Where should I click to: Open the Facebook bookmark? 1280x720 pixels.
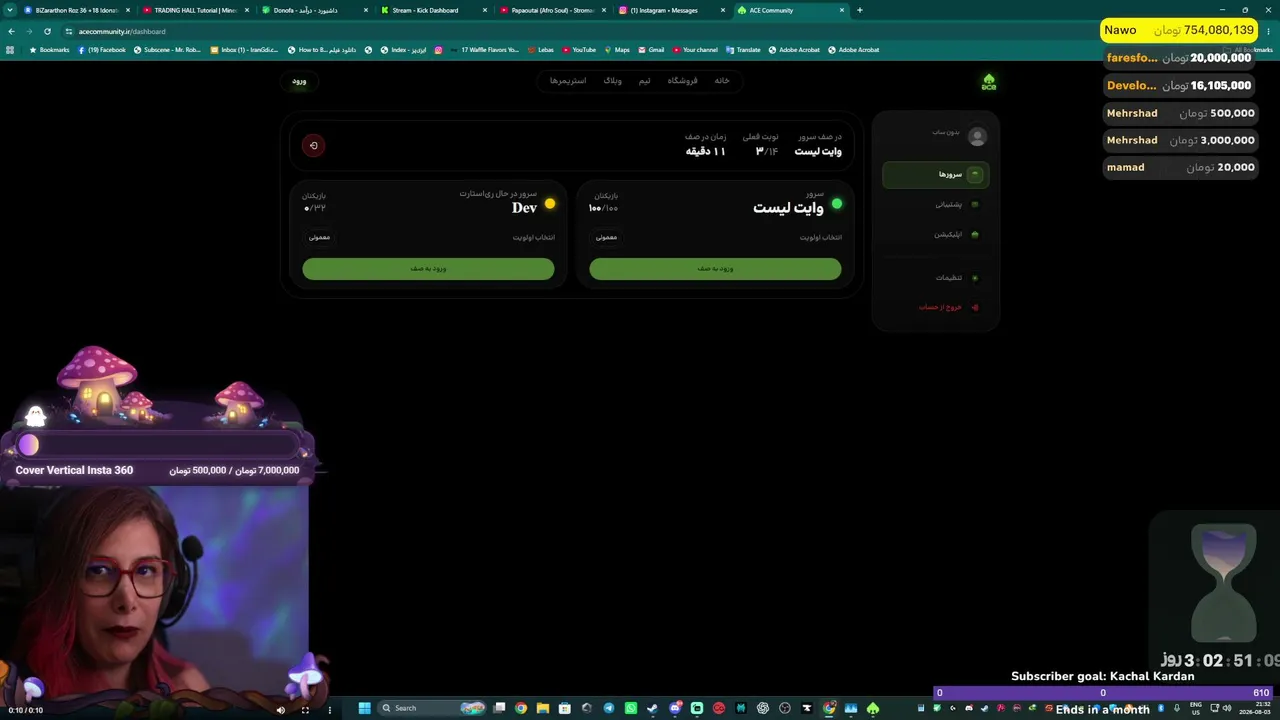(102, 50)
